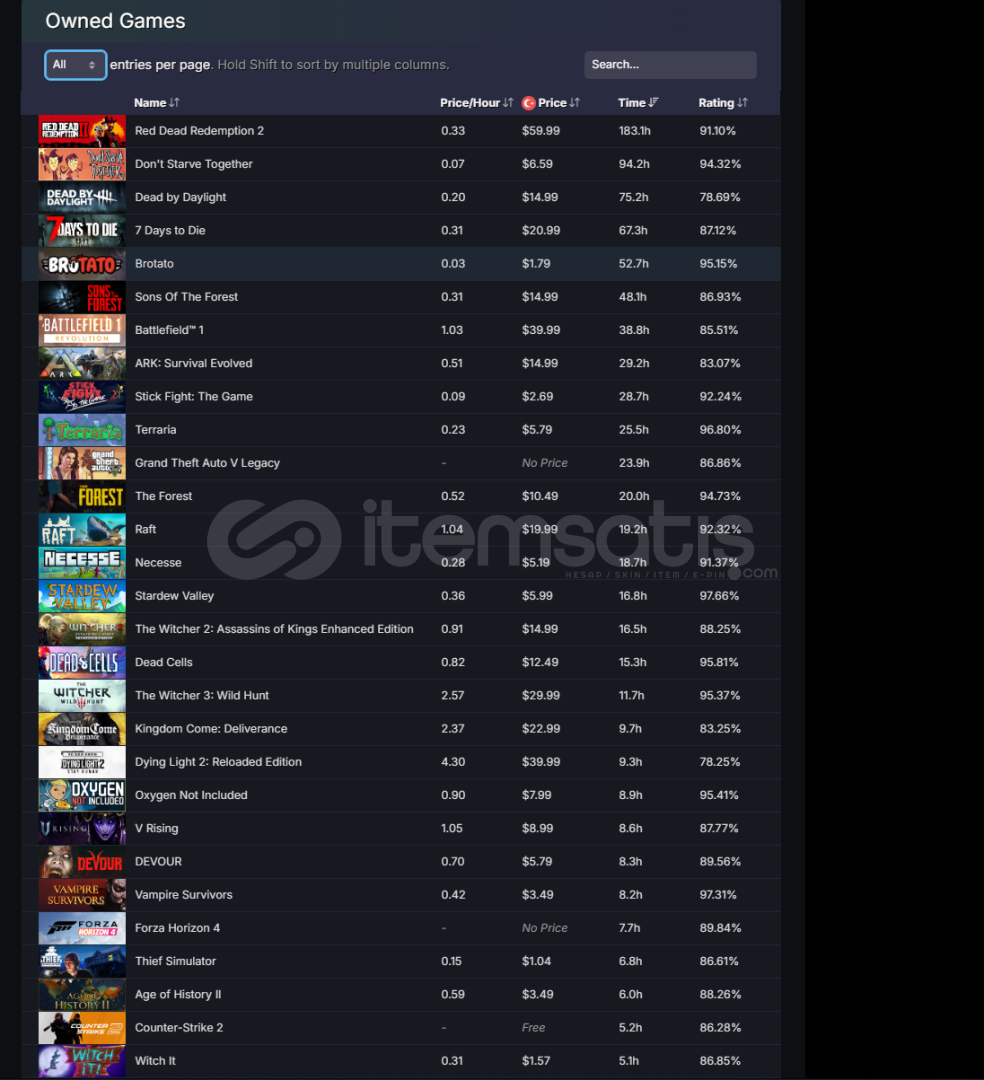Click the sort arrows beside Rating
Viewport: 984px width, 1080px height.
[x=742, y=103]
